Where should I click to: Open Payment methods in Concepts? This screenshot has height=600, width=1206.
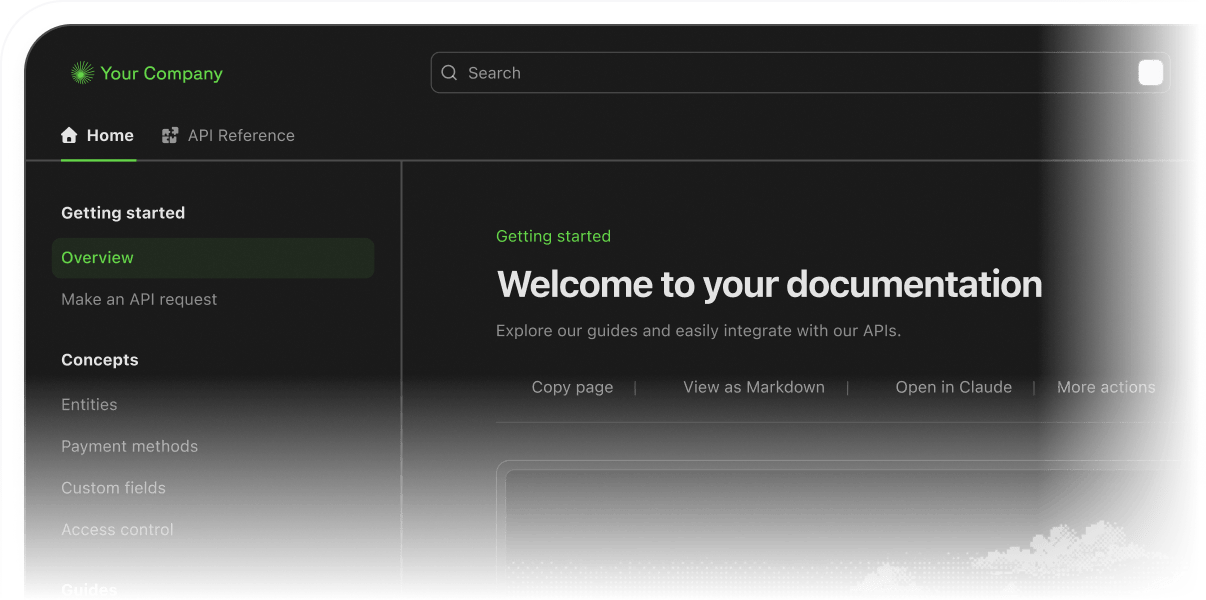point(129,446)
